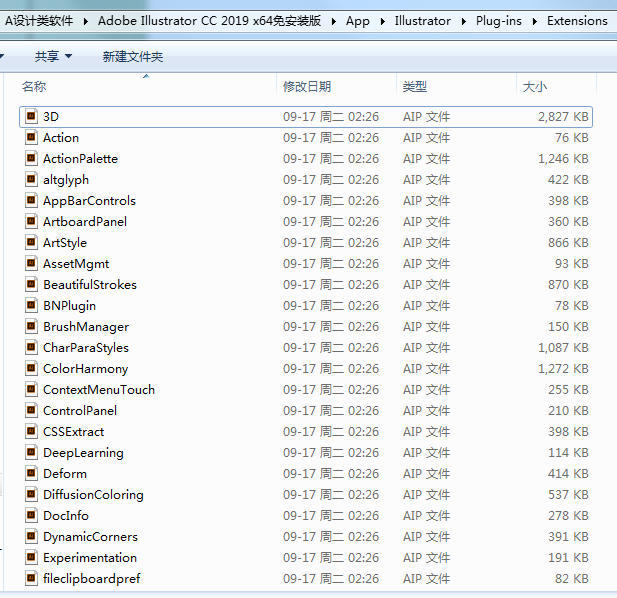Click the date in the DocInfo row
617x598 pixels.
(x=331, y=515)
